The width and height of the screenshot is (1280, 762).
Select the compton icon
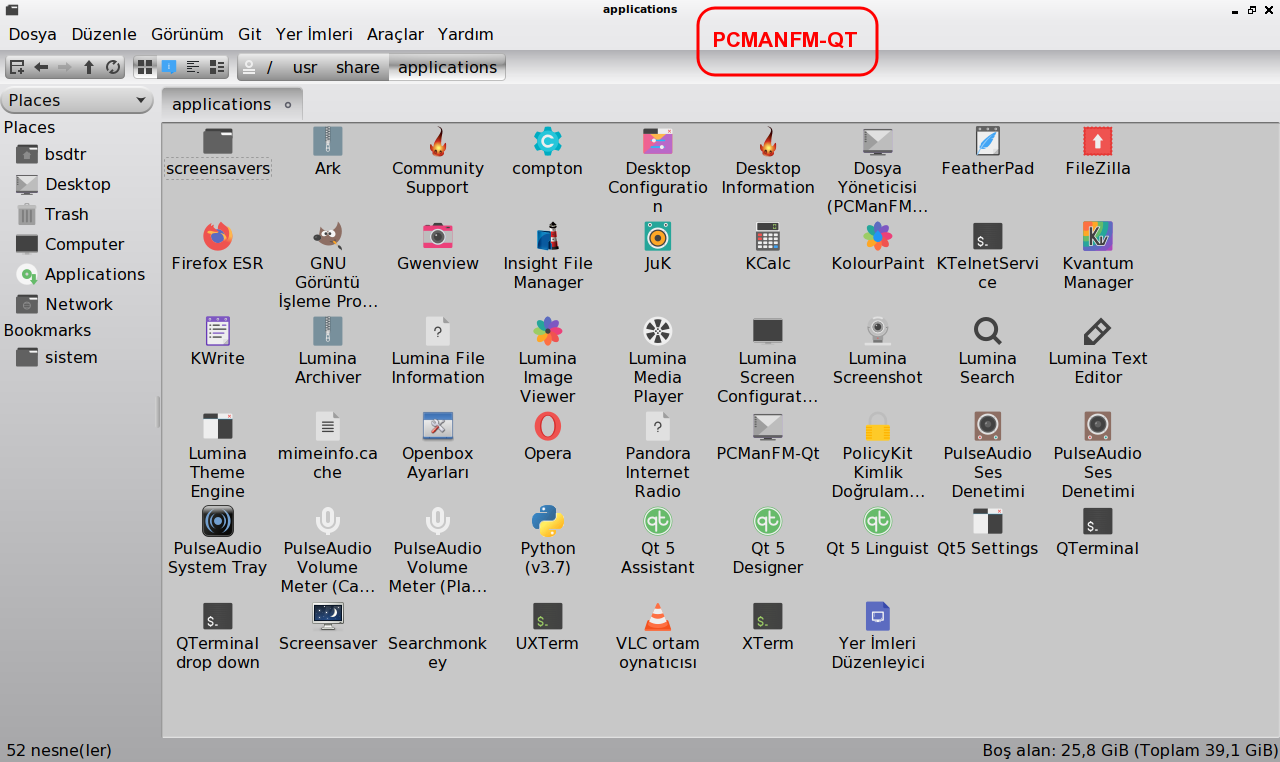547,141
